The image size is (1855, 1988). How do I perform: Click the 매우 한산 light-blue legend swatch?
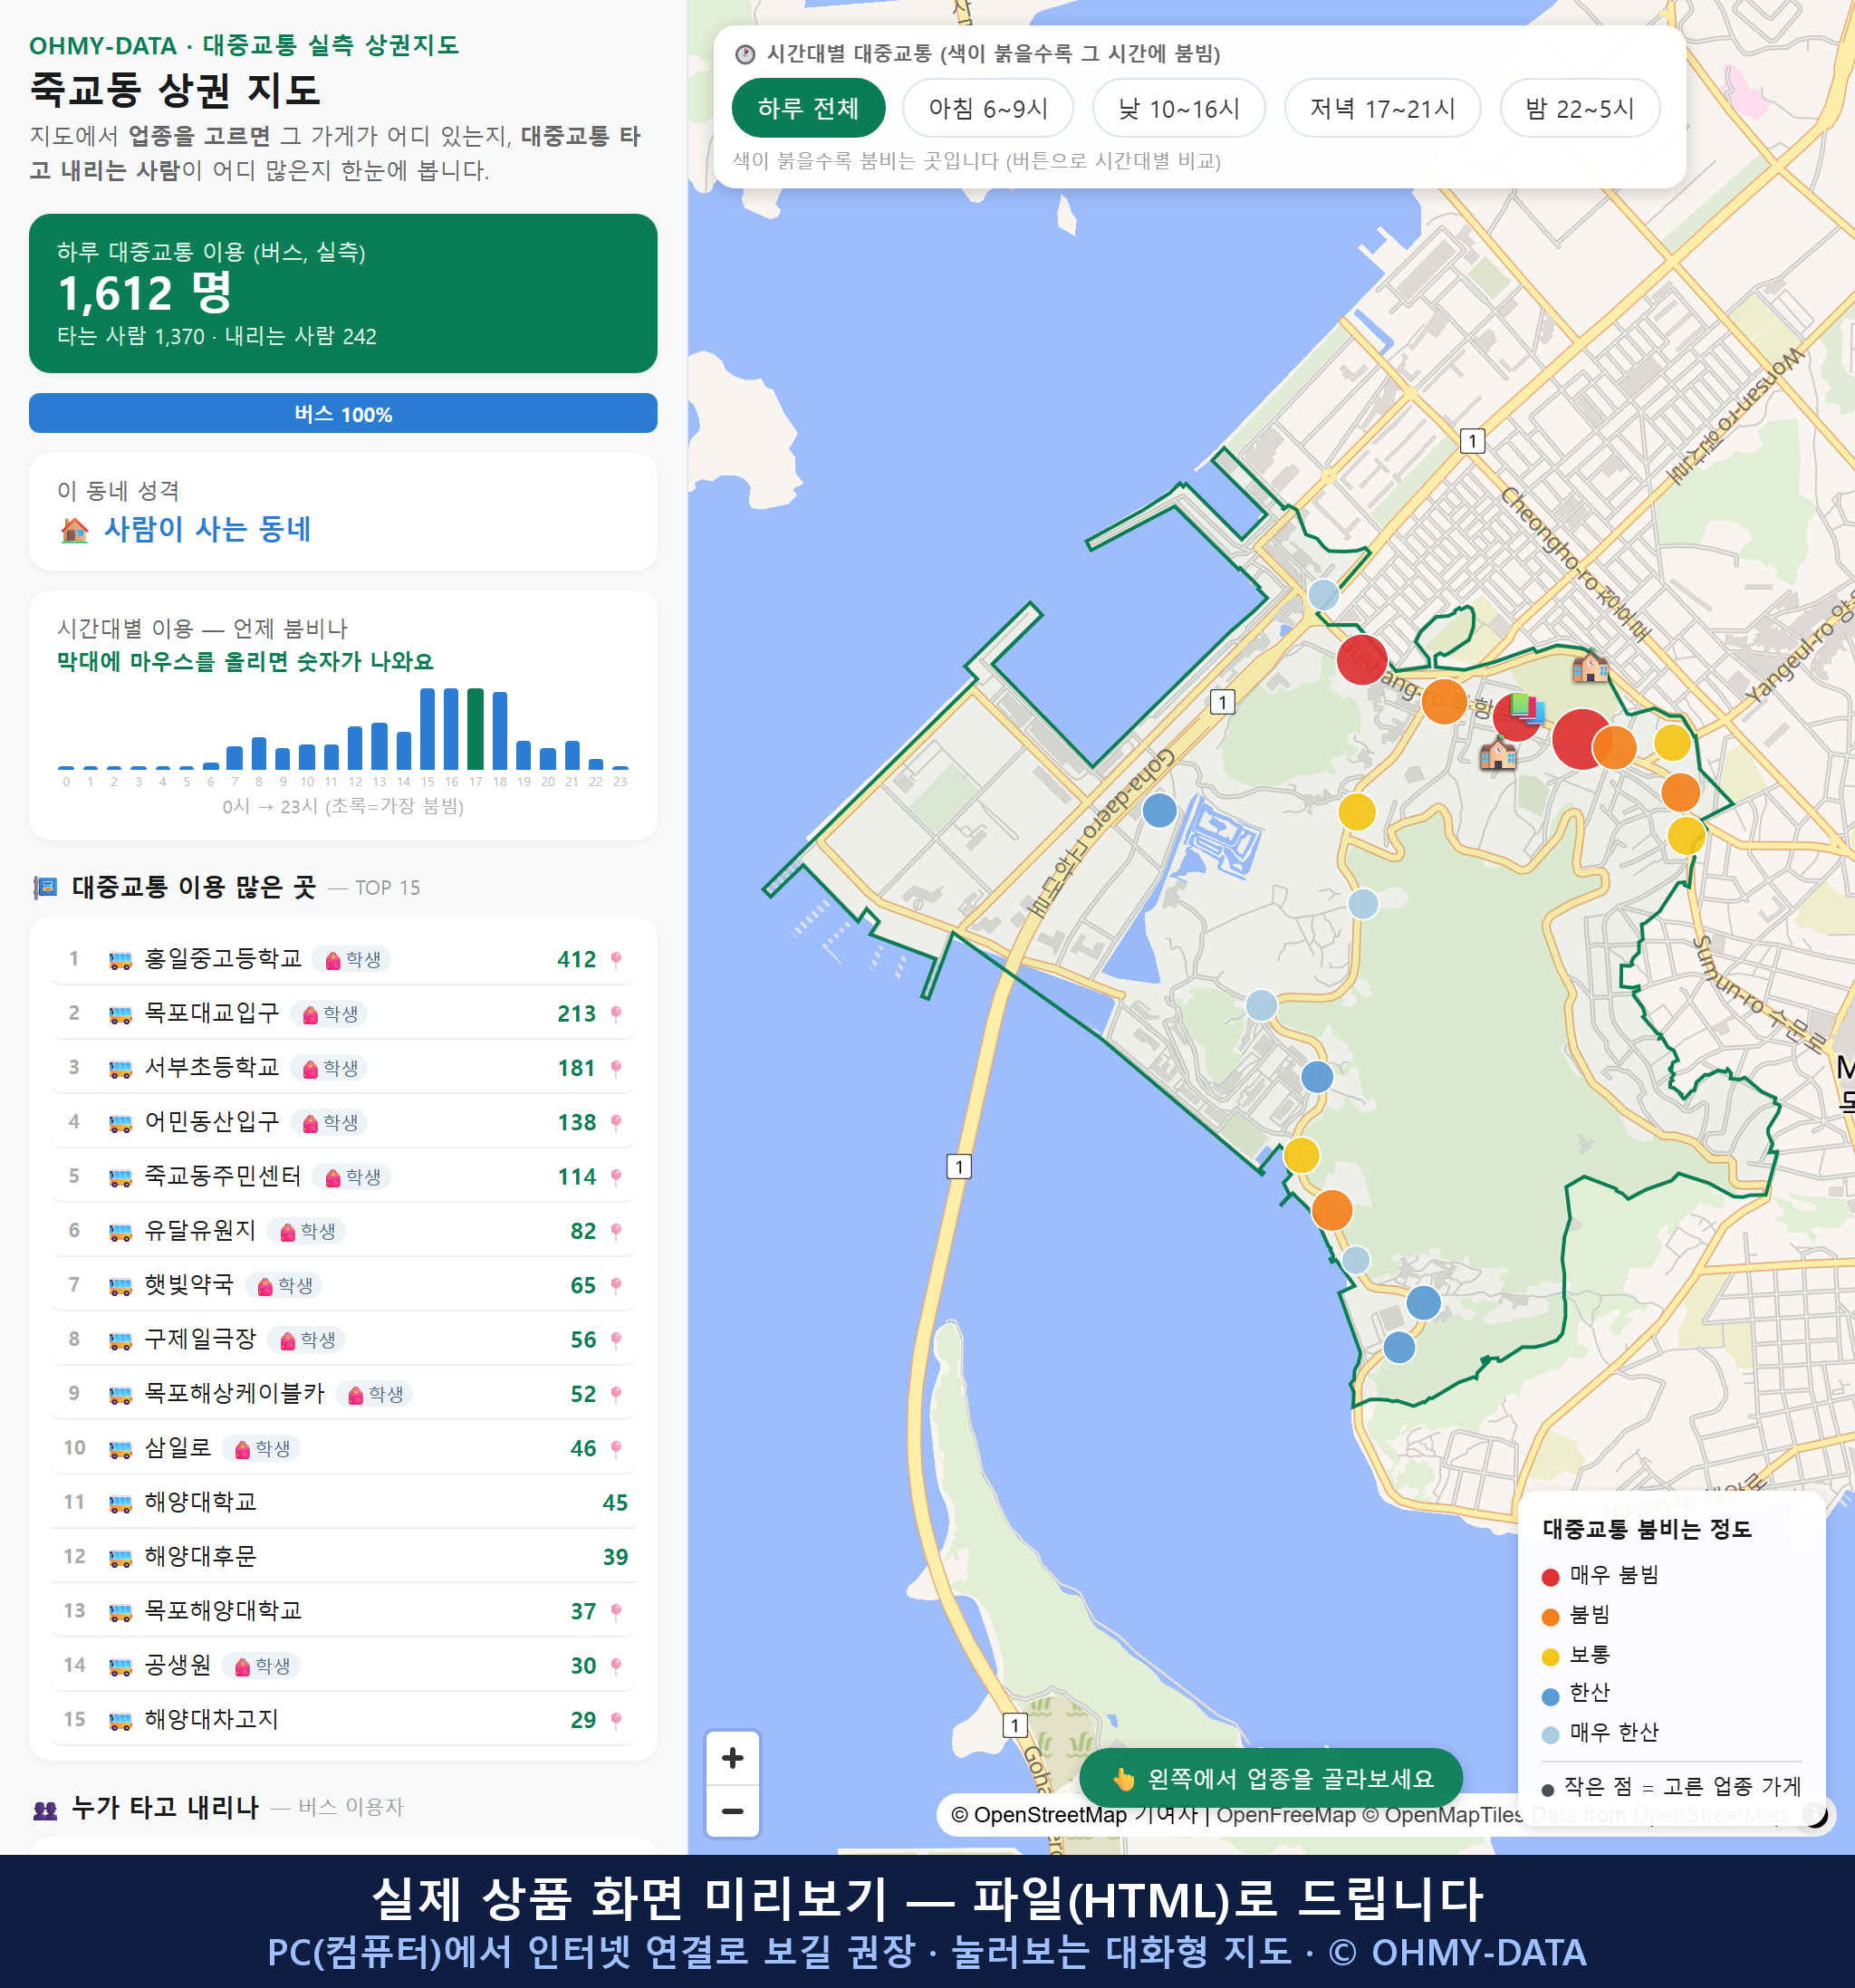coord(1551,1735)
